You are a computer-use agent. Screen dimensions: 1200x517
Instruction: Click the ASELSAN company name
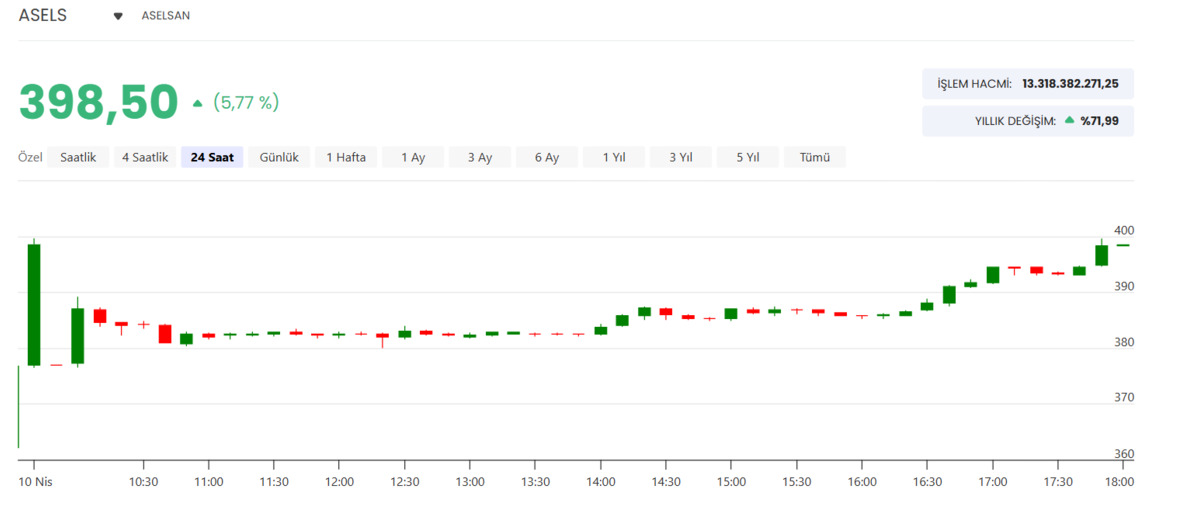pyautogui.click(x=166, y=17)
